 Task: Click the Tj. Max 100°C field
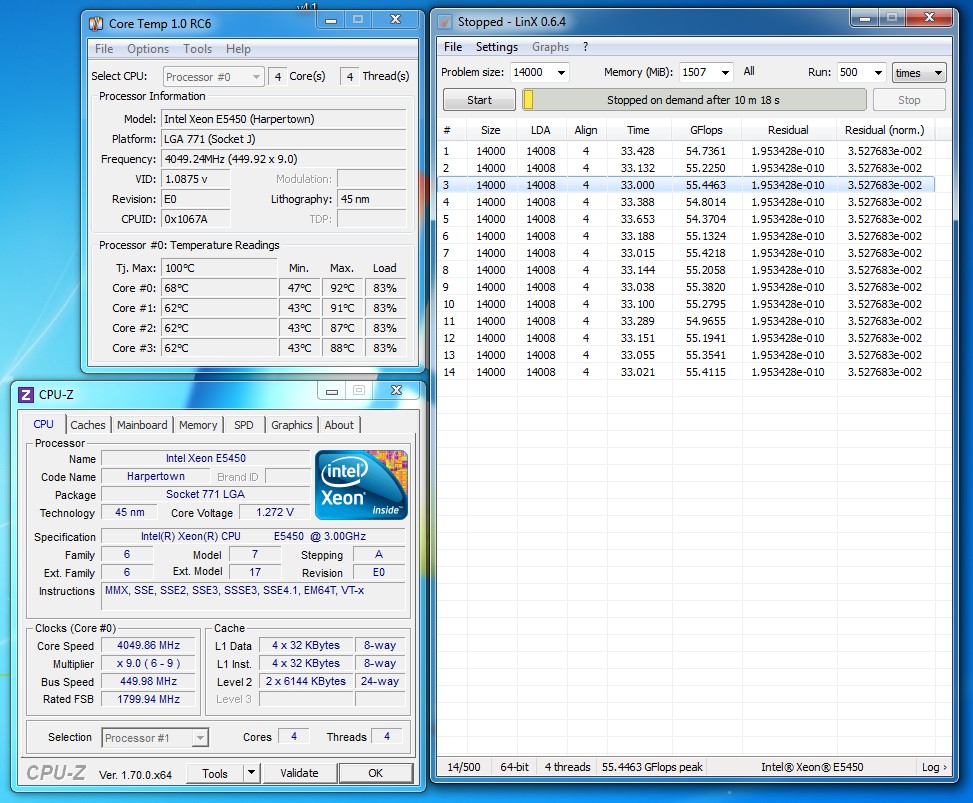218,268
